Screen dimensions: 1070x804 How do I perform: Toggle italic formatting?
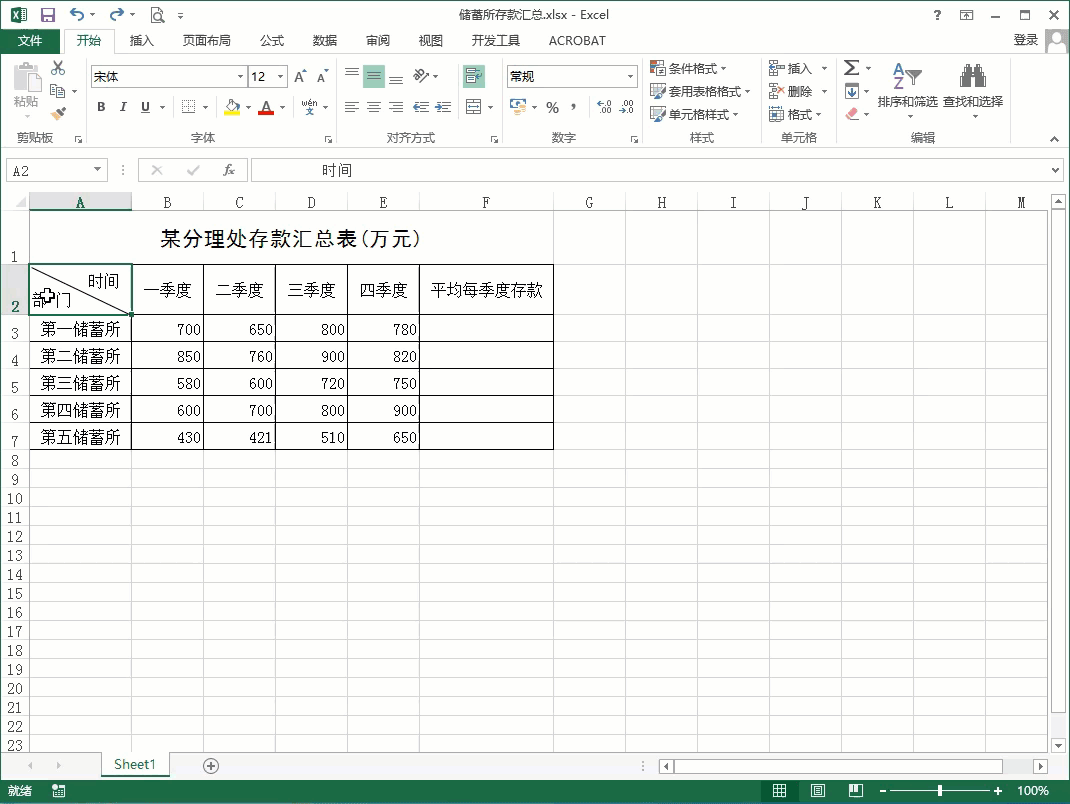coord(123,107)
